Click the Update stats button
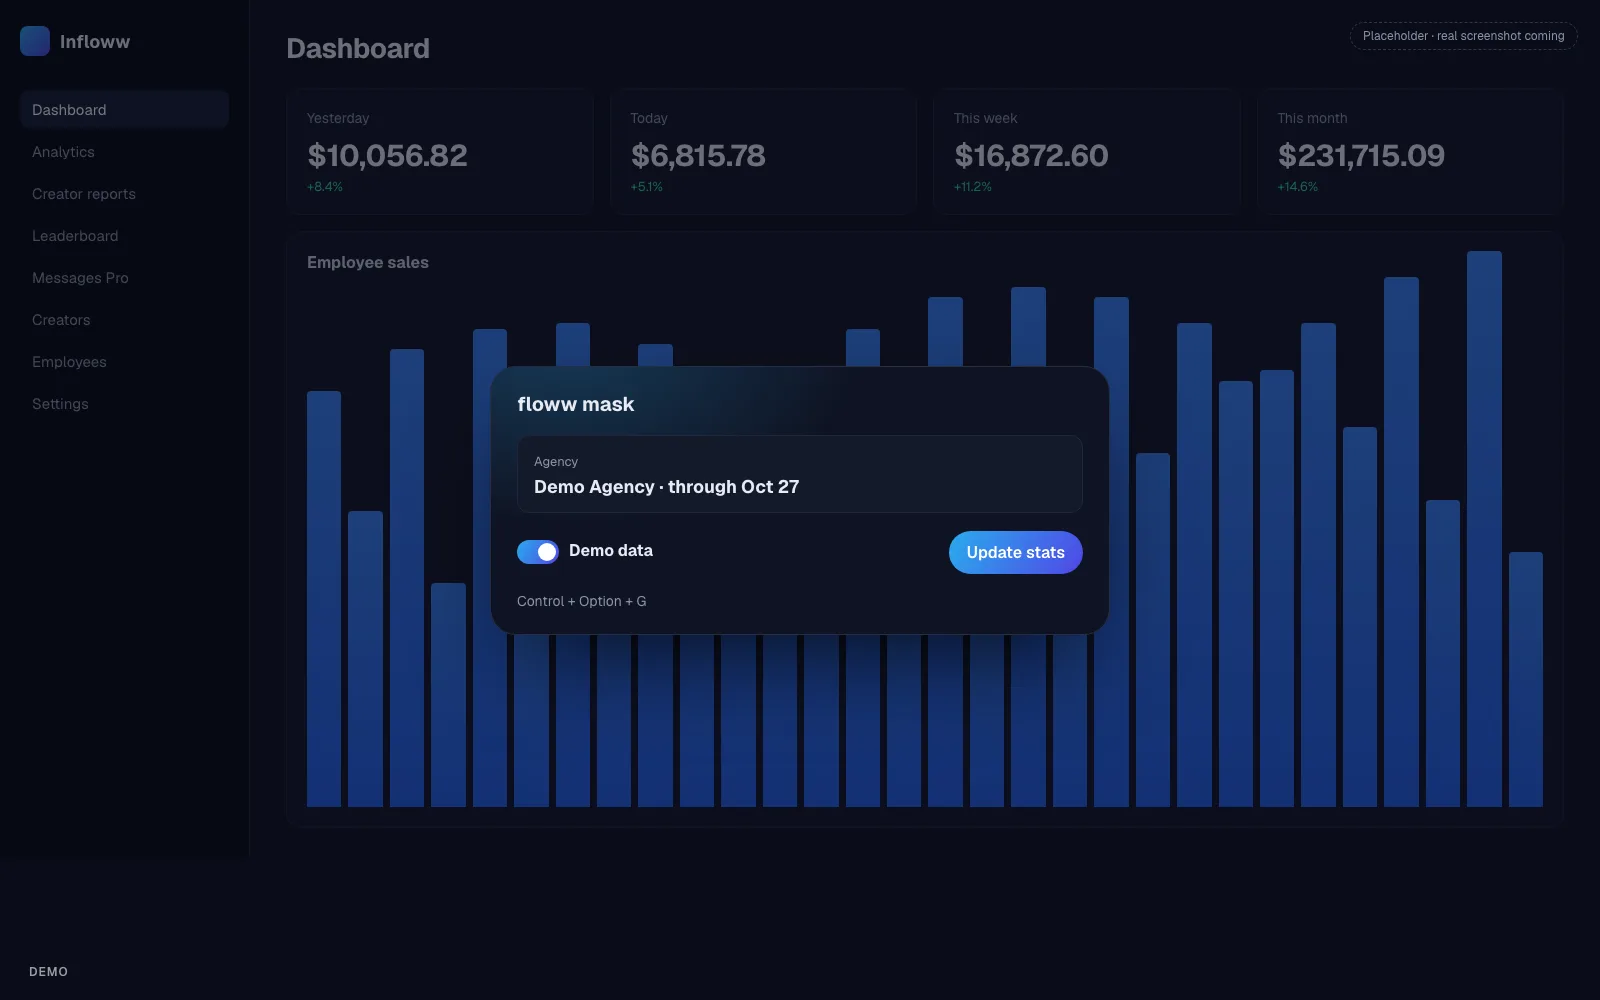Screen dimensions: 1600x1000 [1015, 552]
